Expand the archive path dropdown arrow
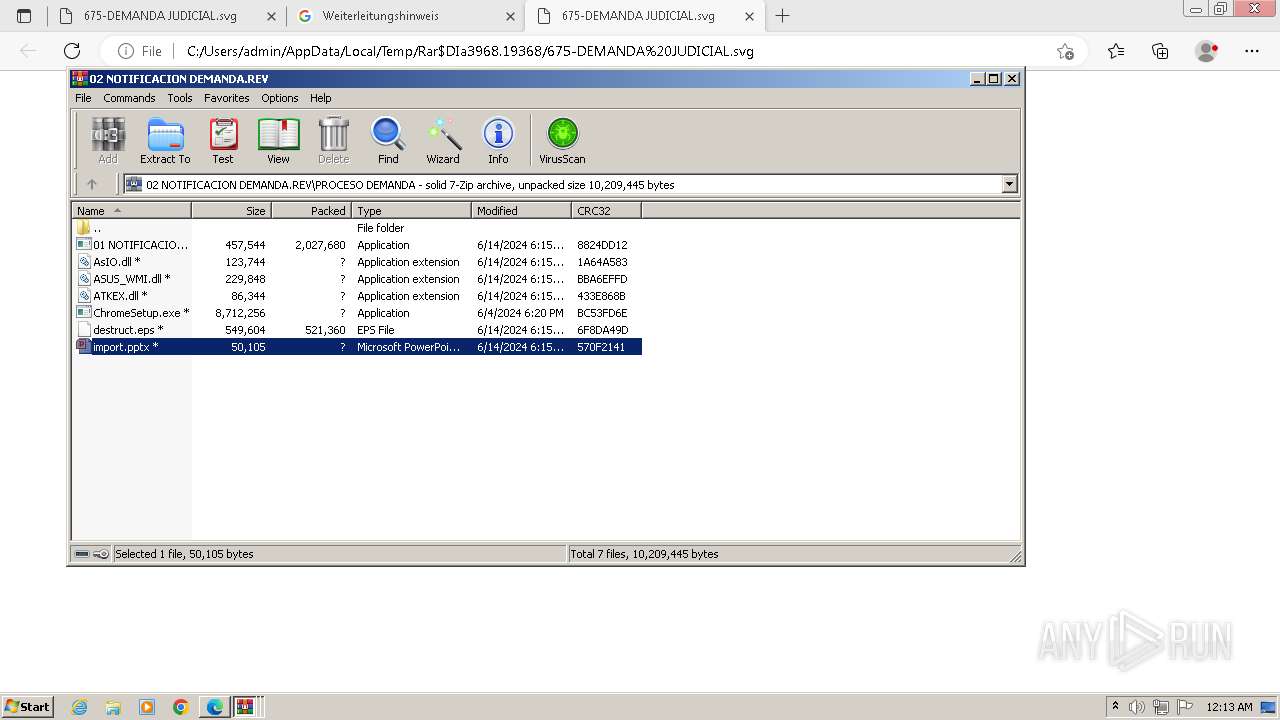 point(1009,184)
